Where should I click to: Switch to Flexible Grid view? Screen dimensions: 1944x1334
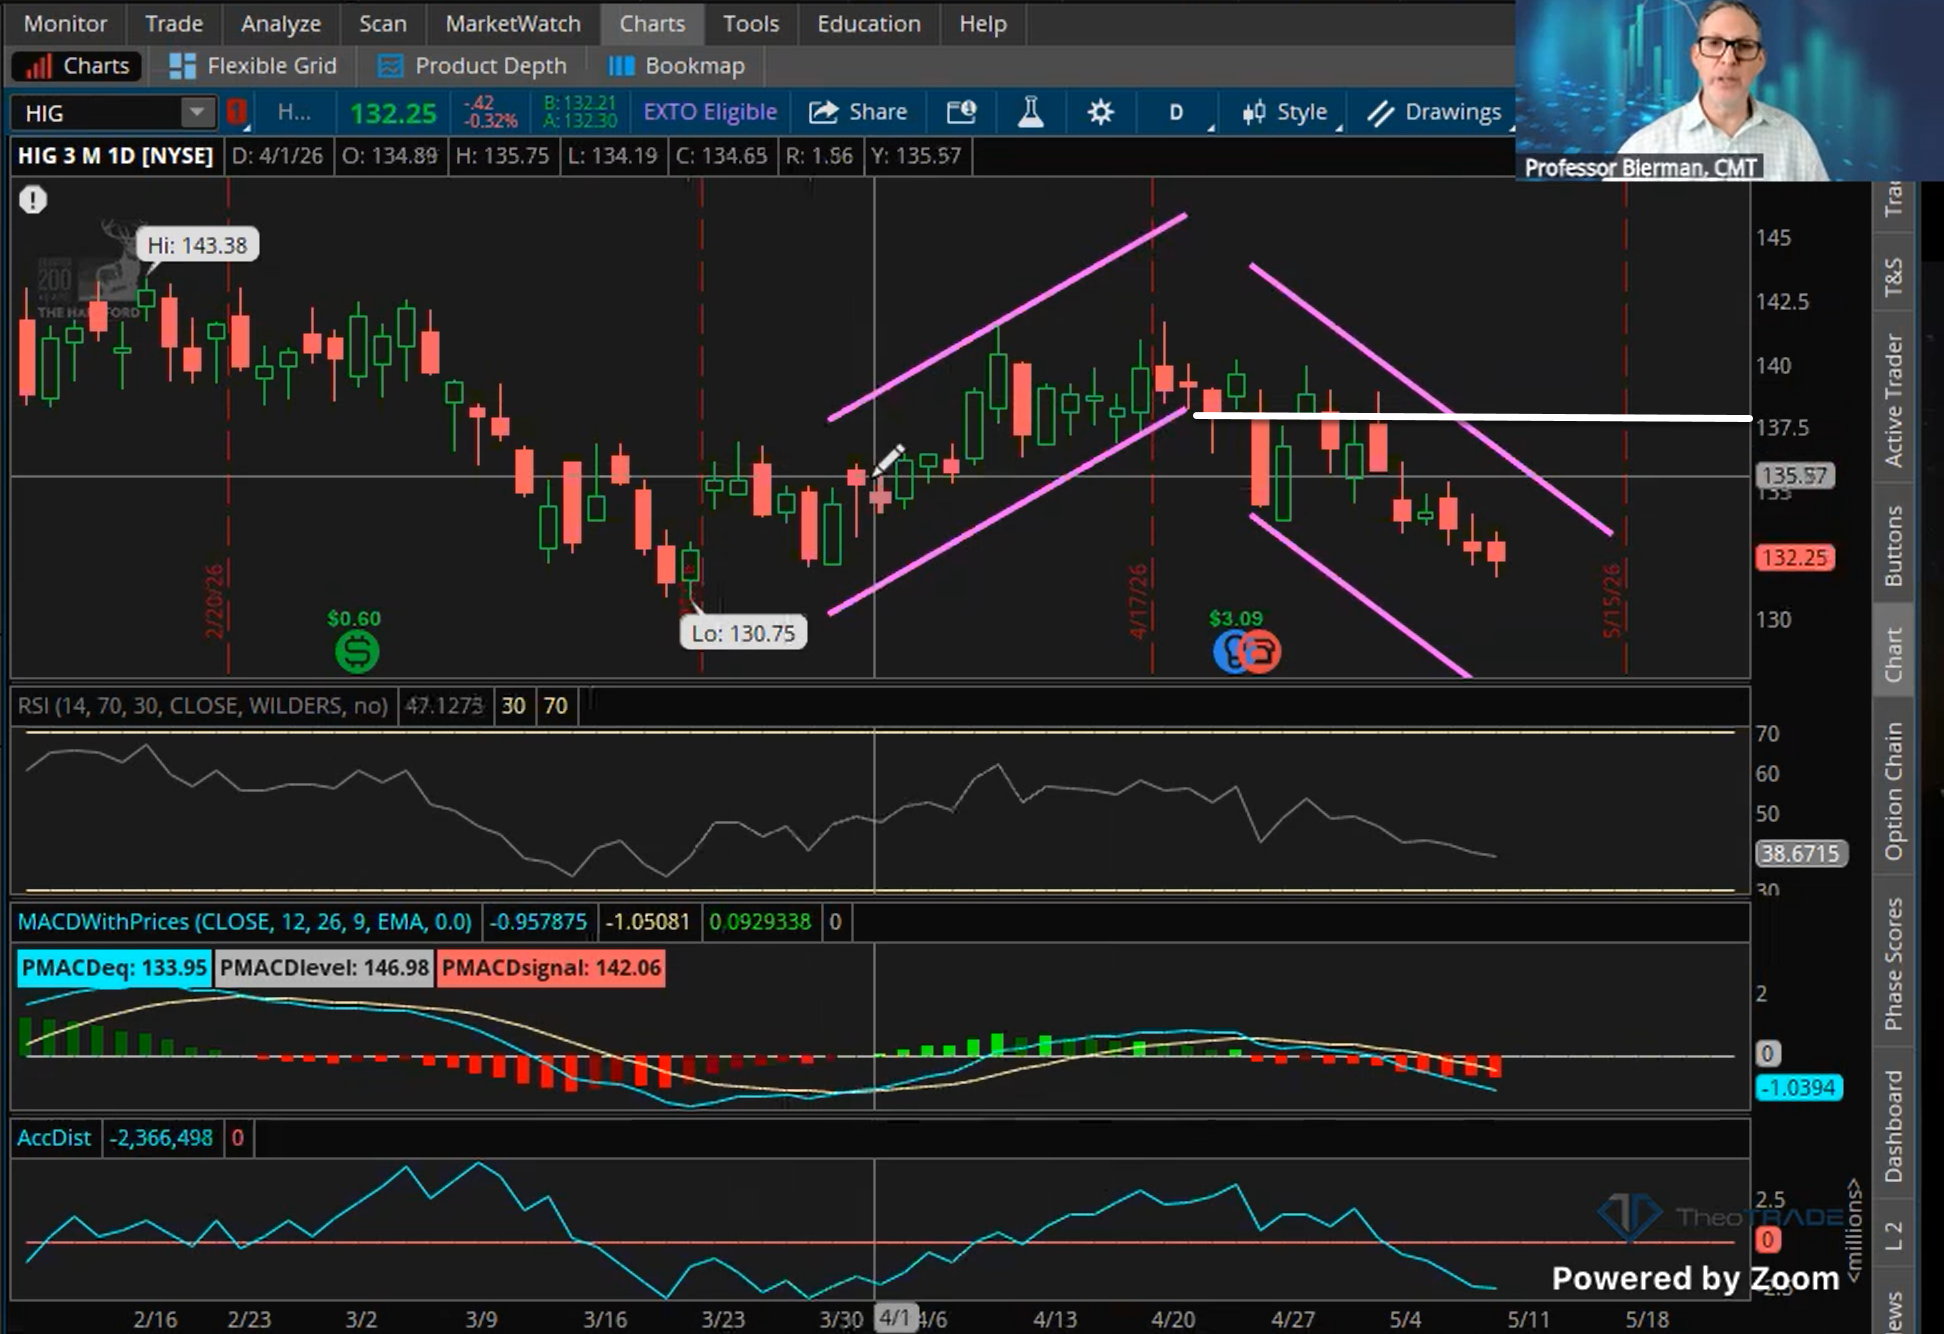pyautogui.click(x=253, y=66)
